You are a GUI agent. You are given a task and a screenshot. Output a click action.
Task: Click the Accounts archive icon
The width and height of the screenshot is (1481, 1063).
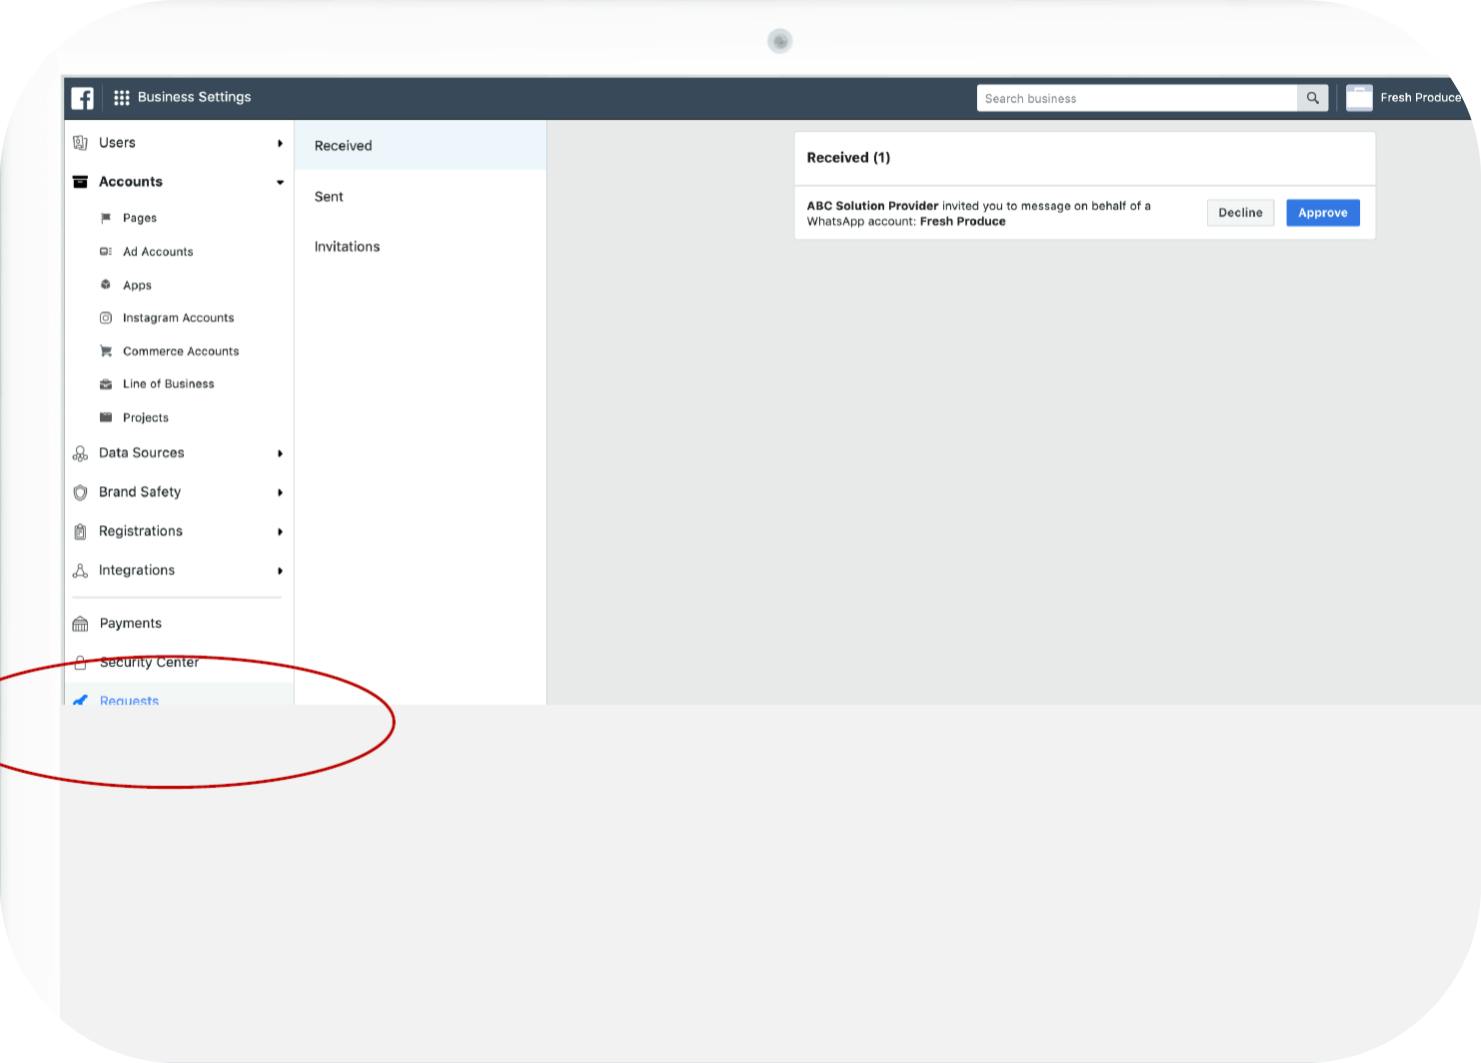(80, 182)
